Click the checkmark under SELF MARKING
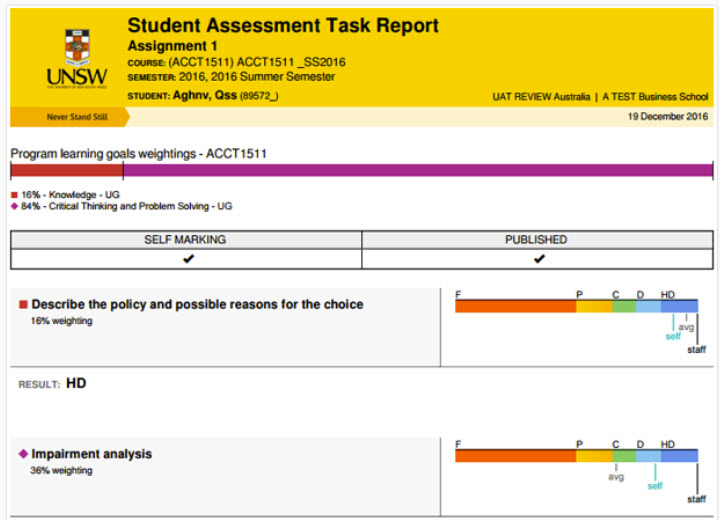 pyautogui.click(x=187, y=259)
